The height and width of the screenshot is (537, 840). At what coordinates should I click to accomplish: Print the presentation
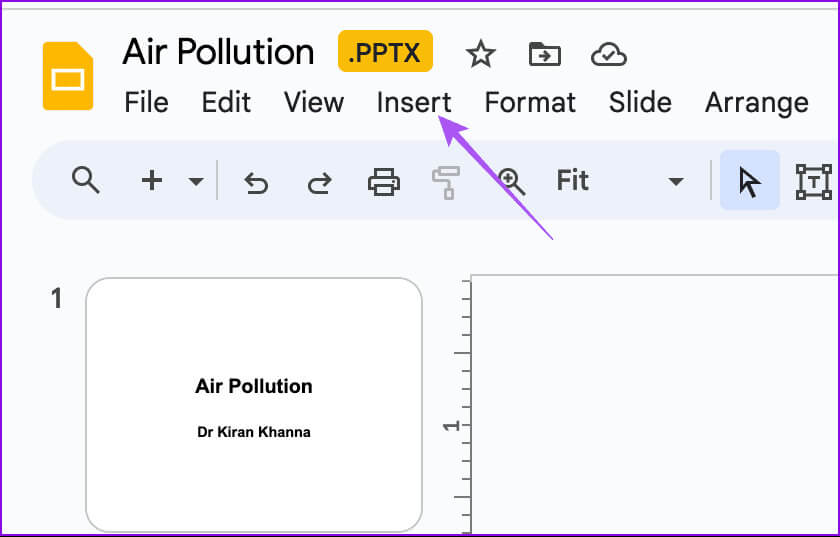(383, 182)
